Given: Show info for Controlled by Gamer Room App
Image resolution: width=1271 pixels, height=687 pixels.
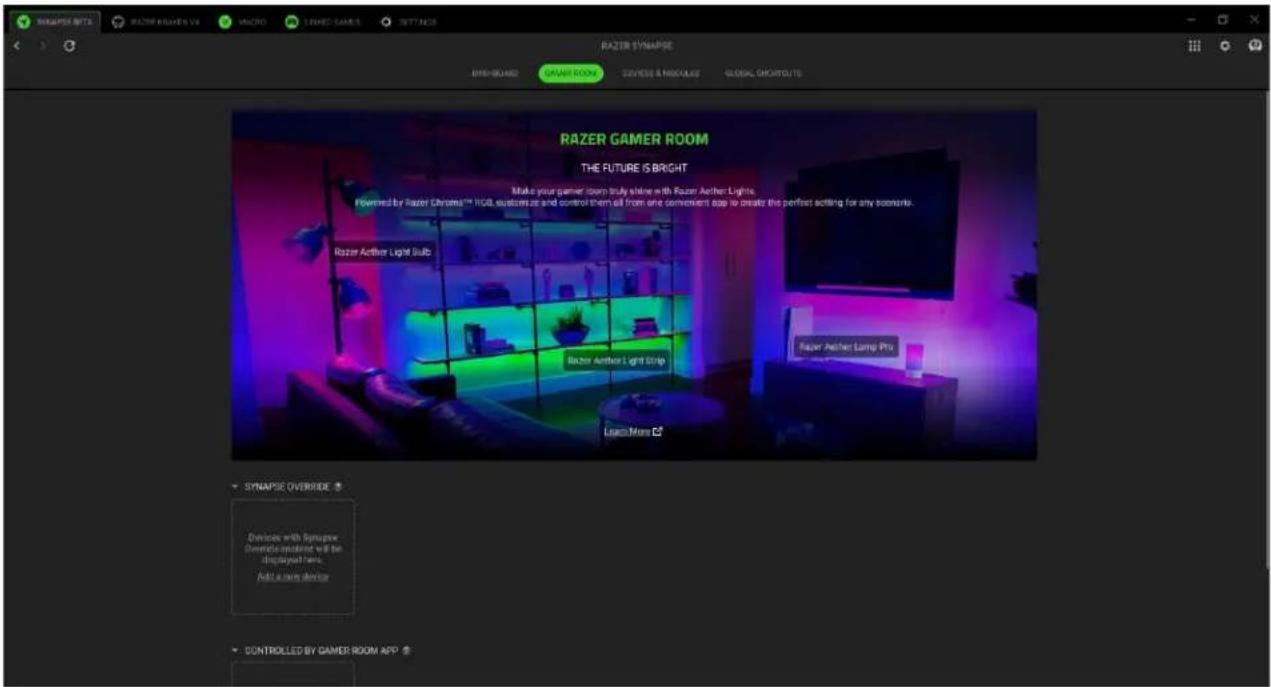Looking at the screenshot, I should 407,650.
